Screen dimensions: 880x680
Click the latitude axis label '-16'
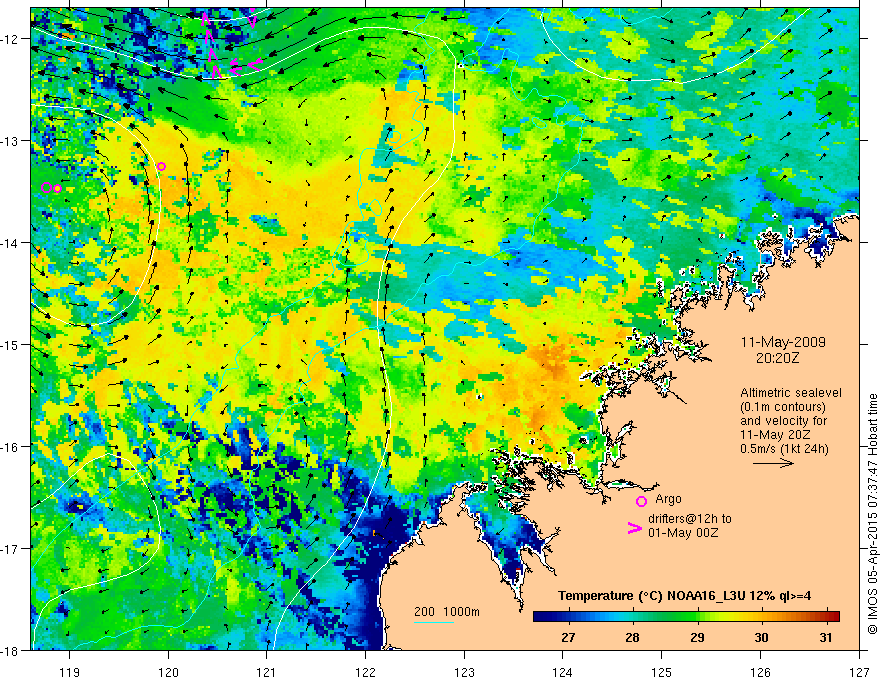point(11,447)
